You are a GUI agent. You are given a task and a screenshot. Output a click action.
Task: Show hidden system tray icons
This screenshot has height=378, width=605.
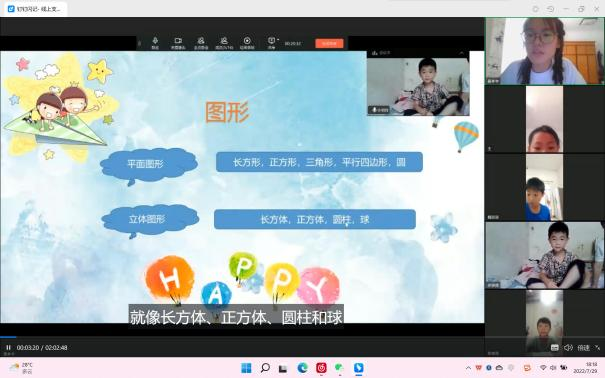[x=468, y=368]
